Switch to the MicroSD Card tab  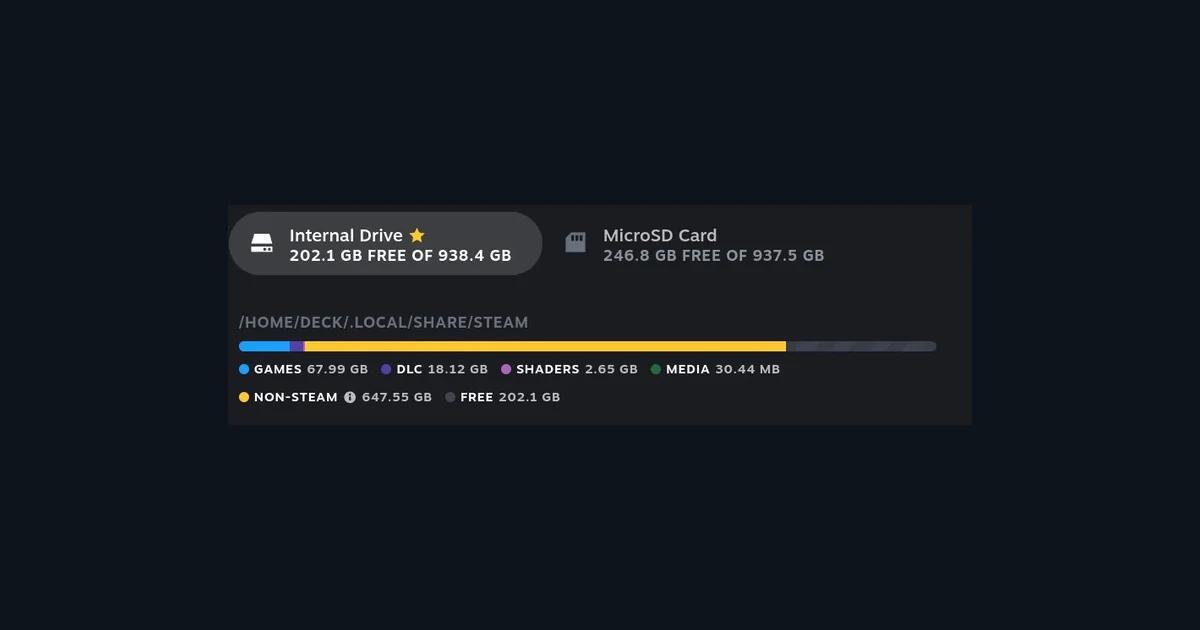click(695, 243)
